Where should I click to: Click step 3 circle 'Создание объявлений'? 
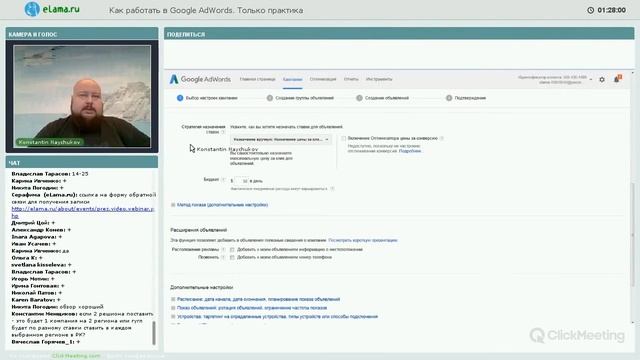(x=359, y=98)
